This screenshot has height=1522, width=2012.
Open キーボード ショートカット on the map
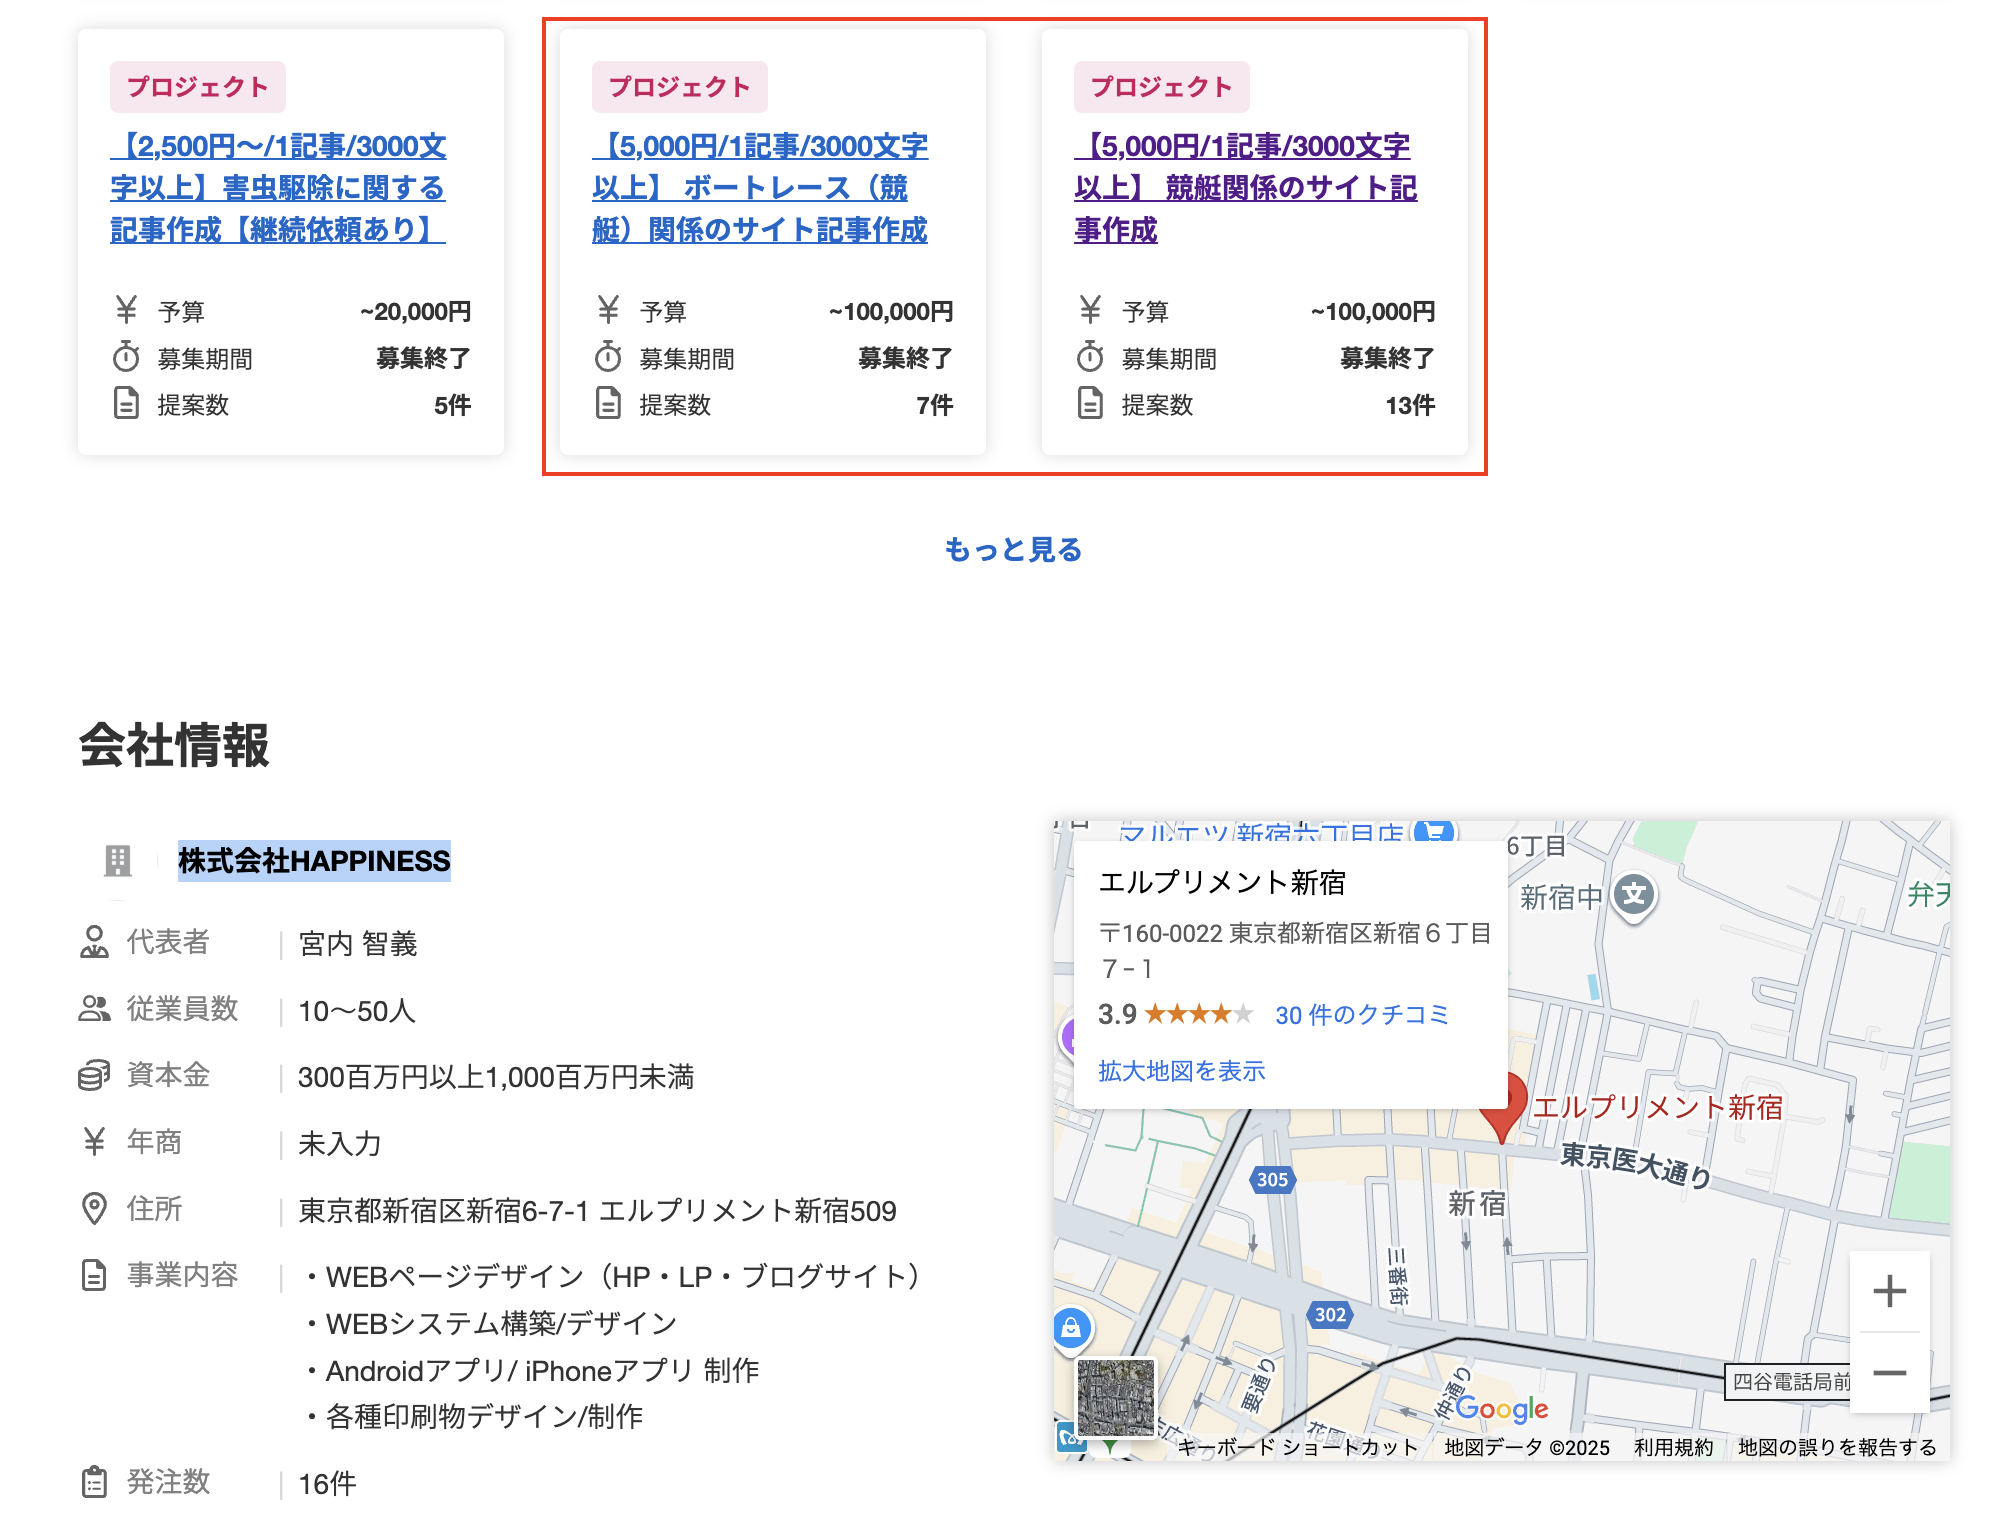coord(1297,1447)
